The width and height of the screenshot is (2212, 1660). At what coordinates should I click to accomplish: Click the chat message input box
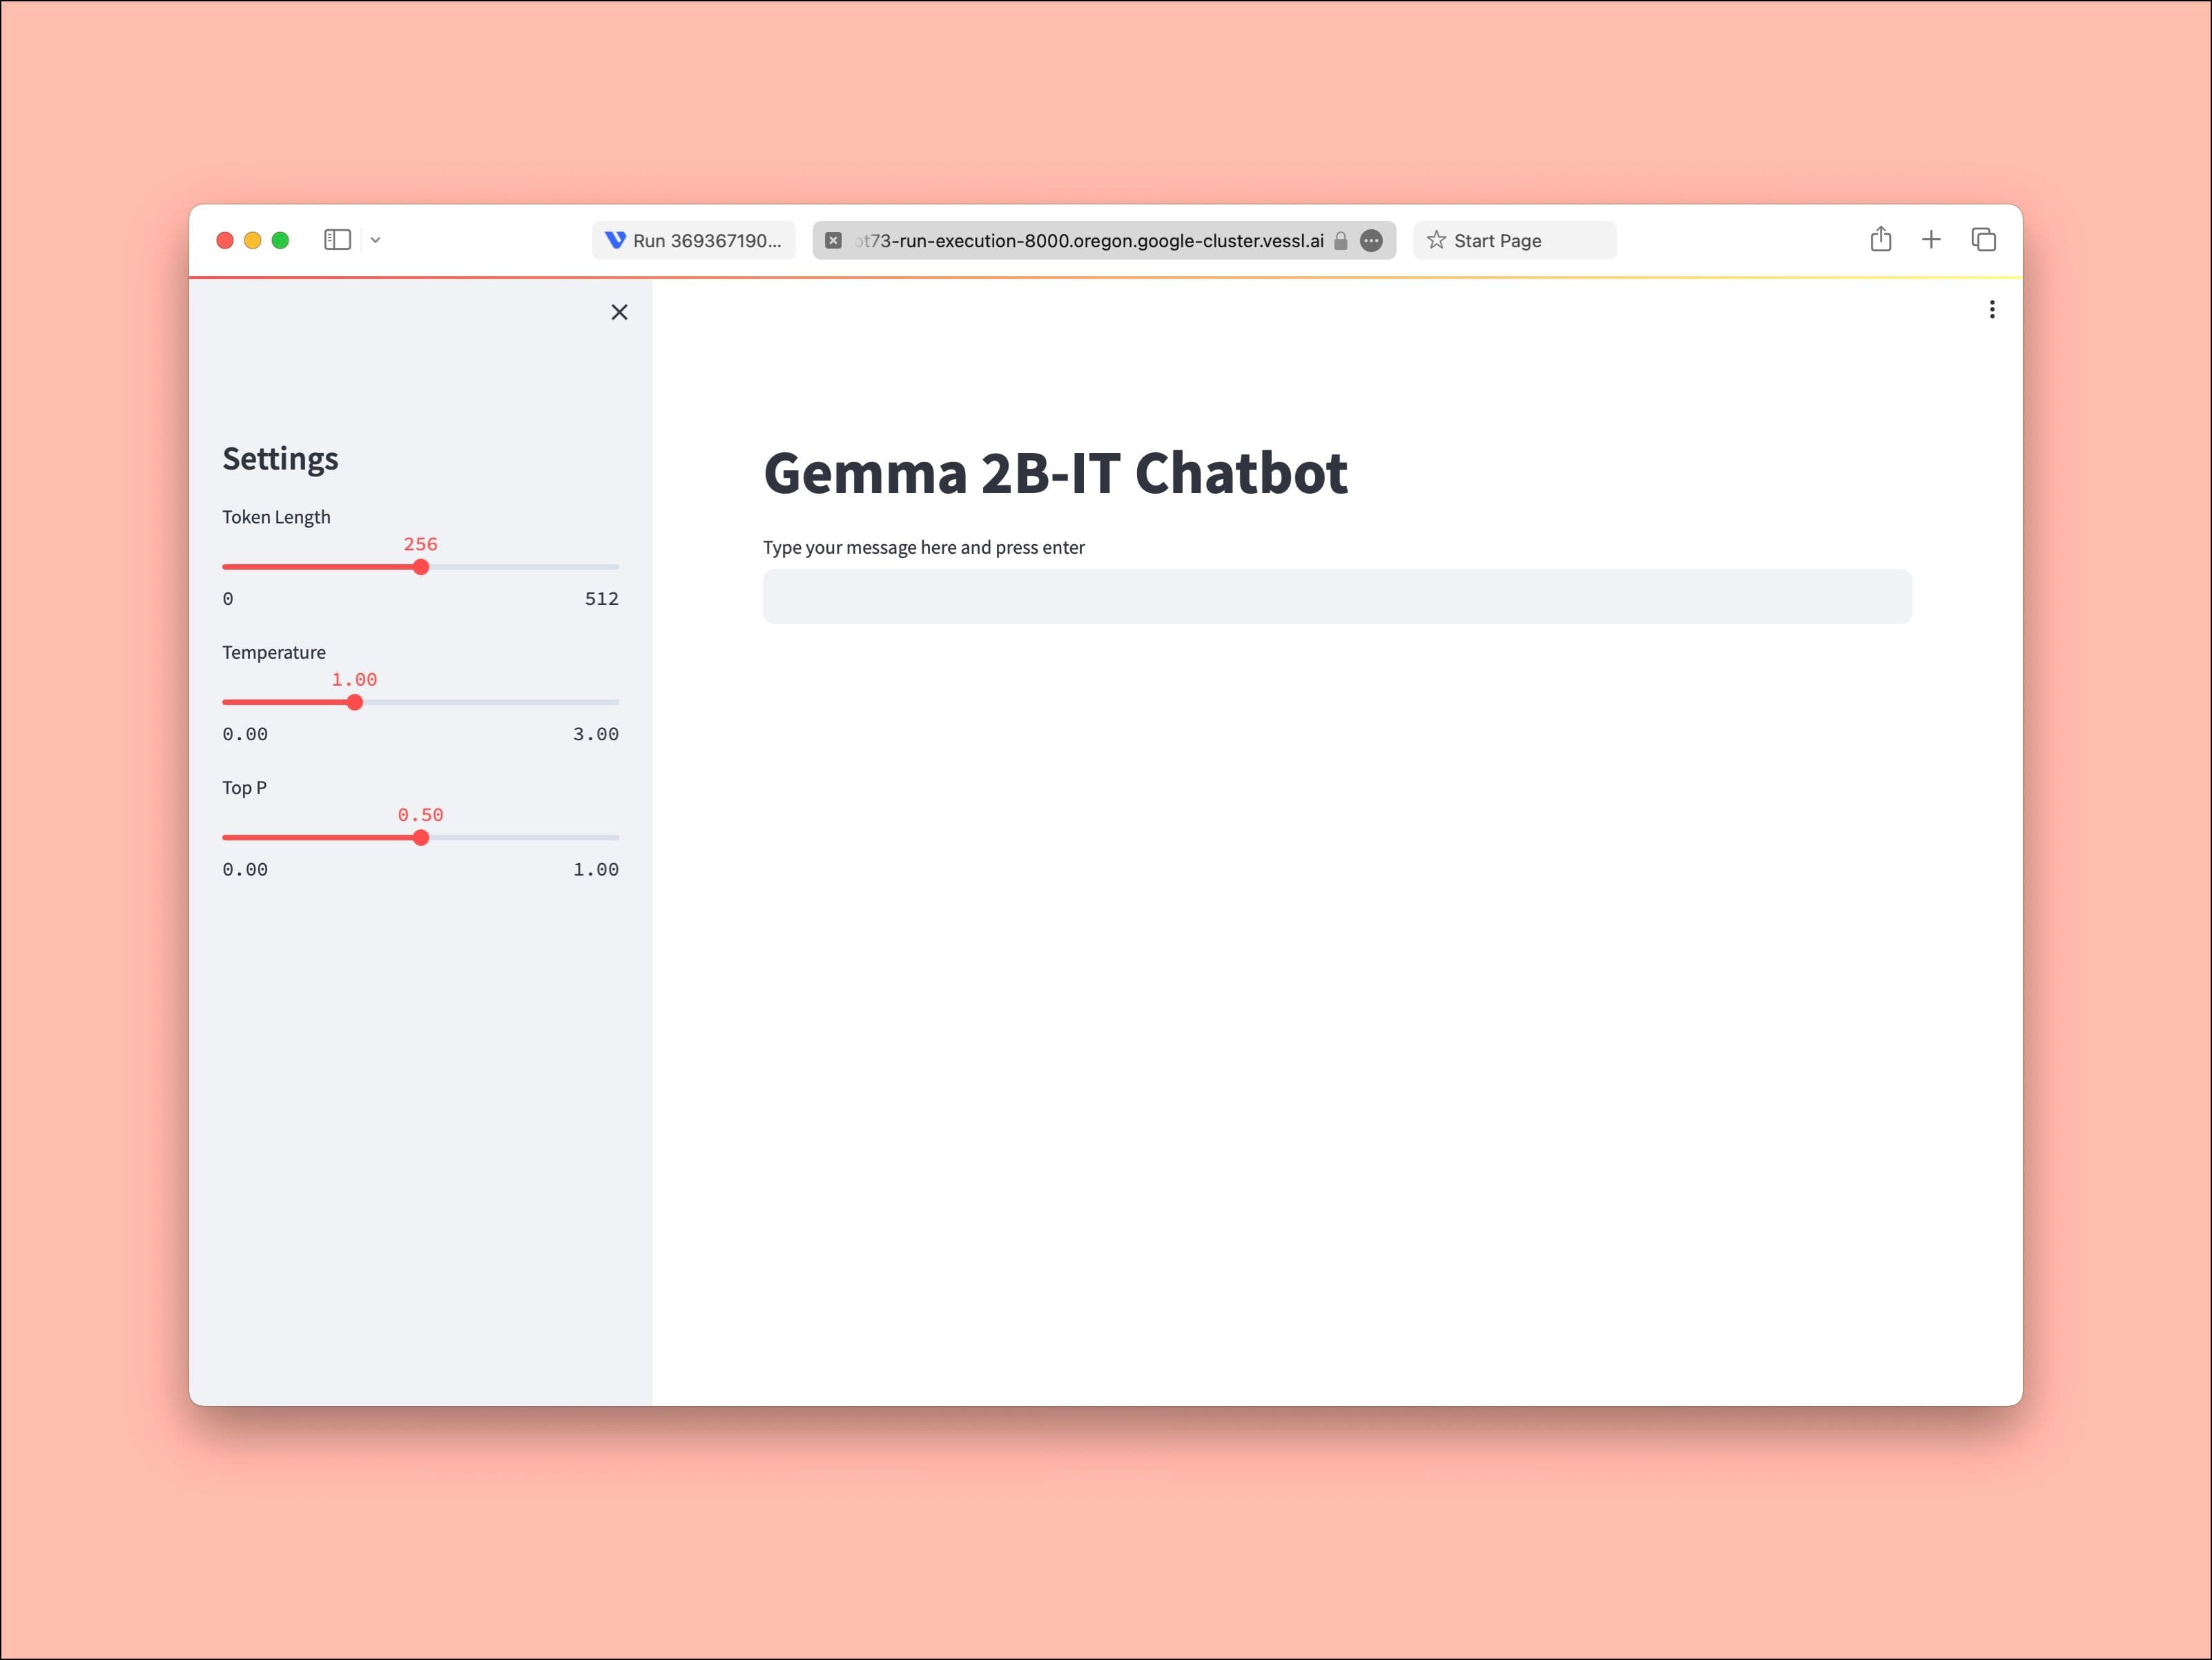pyautogui.click(x=1337, y=596)
